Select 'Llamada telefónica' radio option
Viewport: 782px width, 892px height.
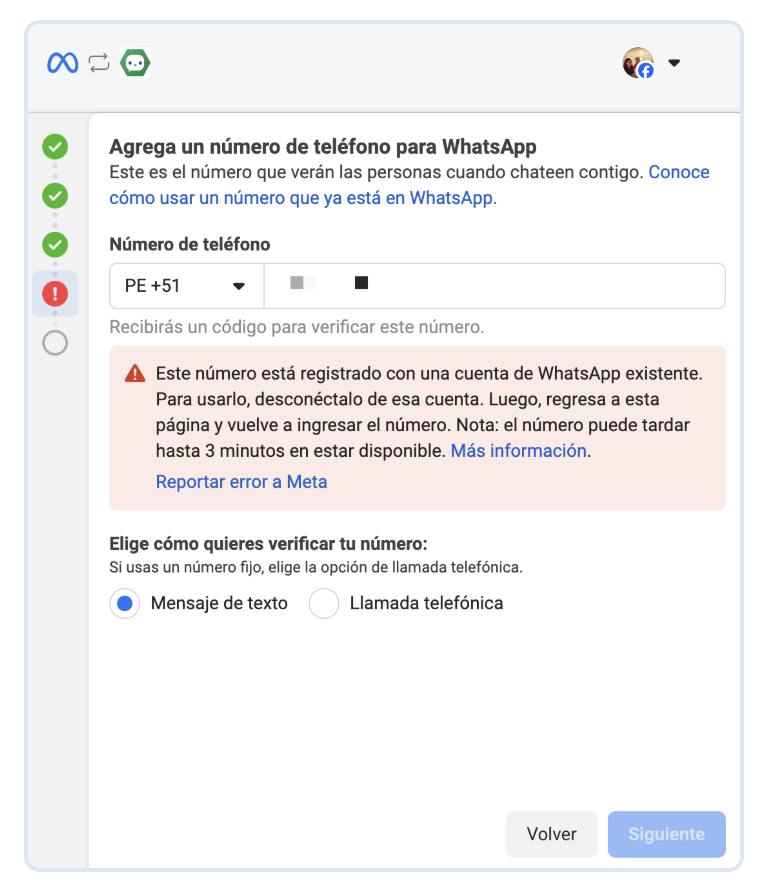324,603
